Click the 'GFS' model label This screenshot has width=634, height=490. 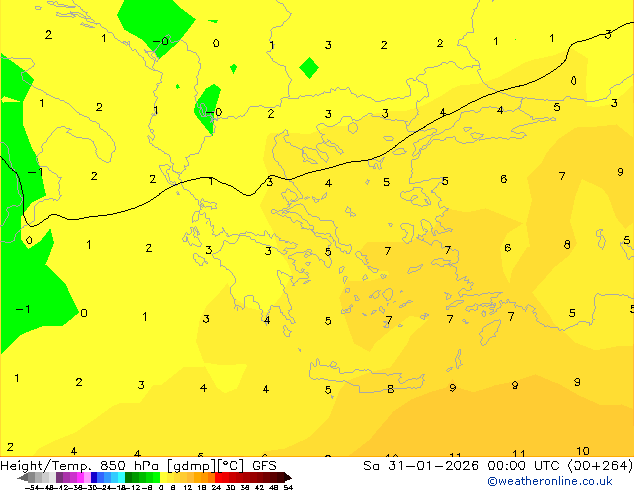(x=264, y=466)
